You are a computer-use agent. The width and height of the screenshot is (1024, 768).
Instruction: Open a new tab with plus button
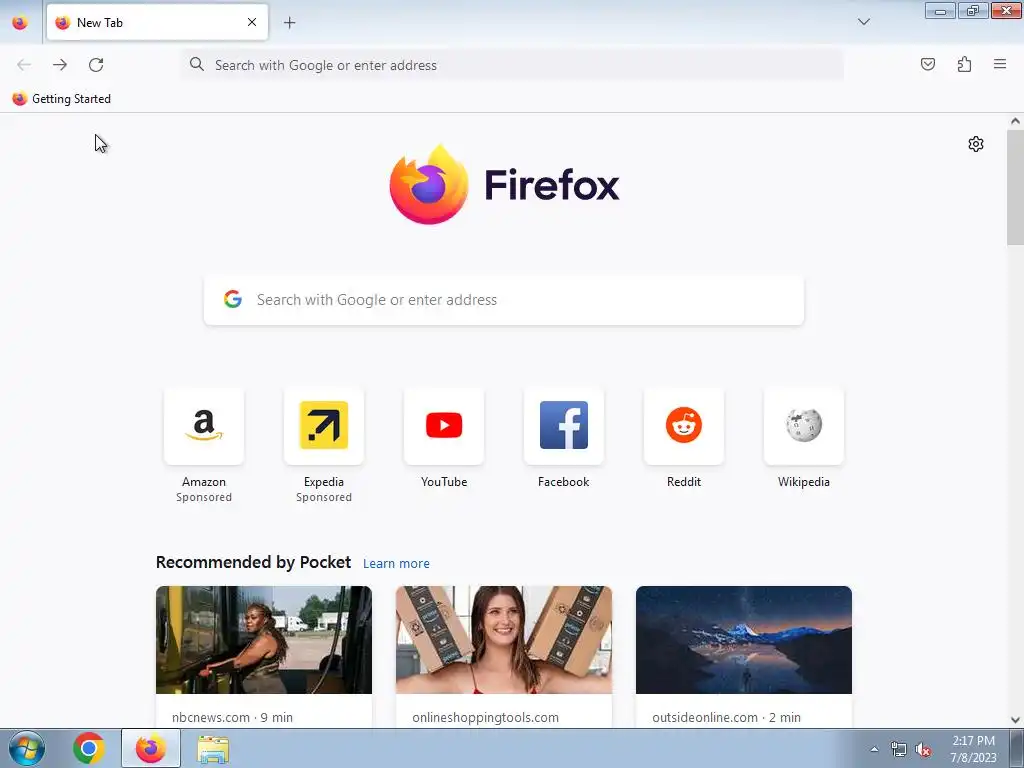pyautogui.click(x=289, y=22)
